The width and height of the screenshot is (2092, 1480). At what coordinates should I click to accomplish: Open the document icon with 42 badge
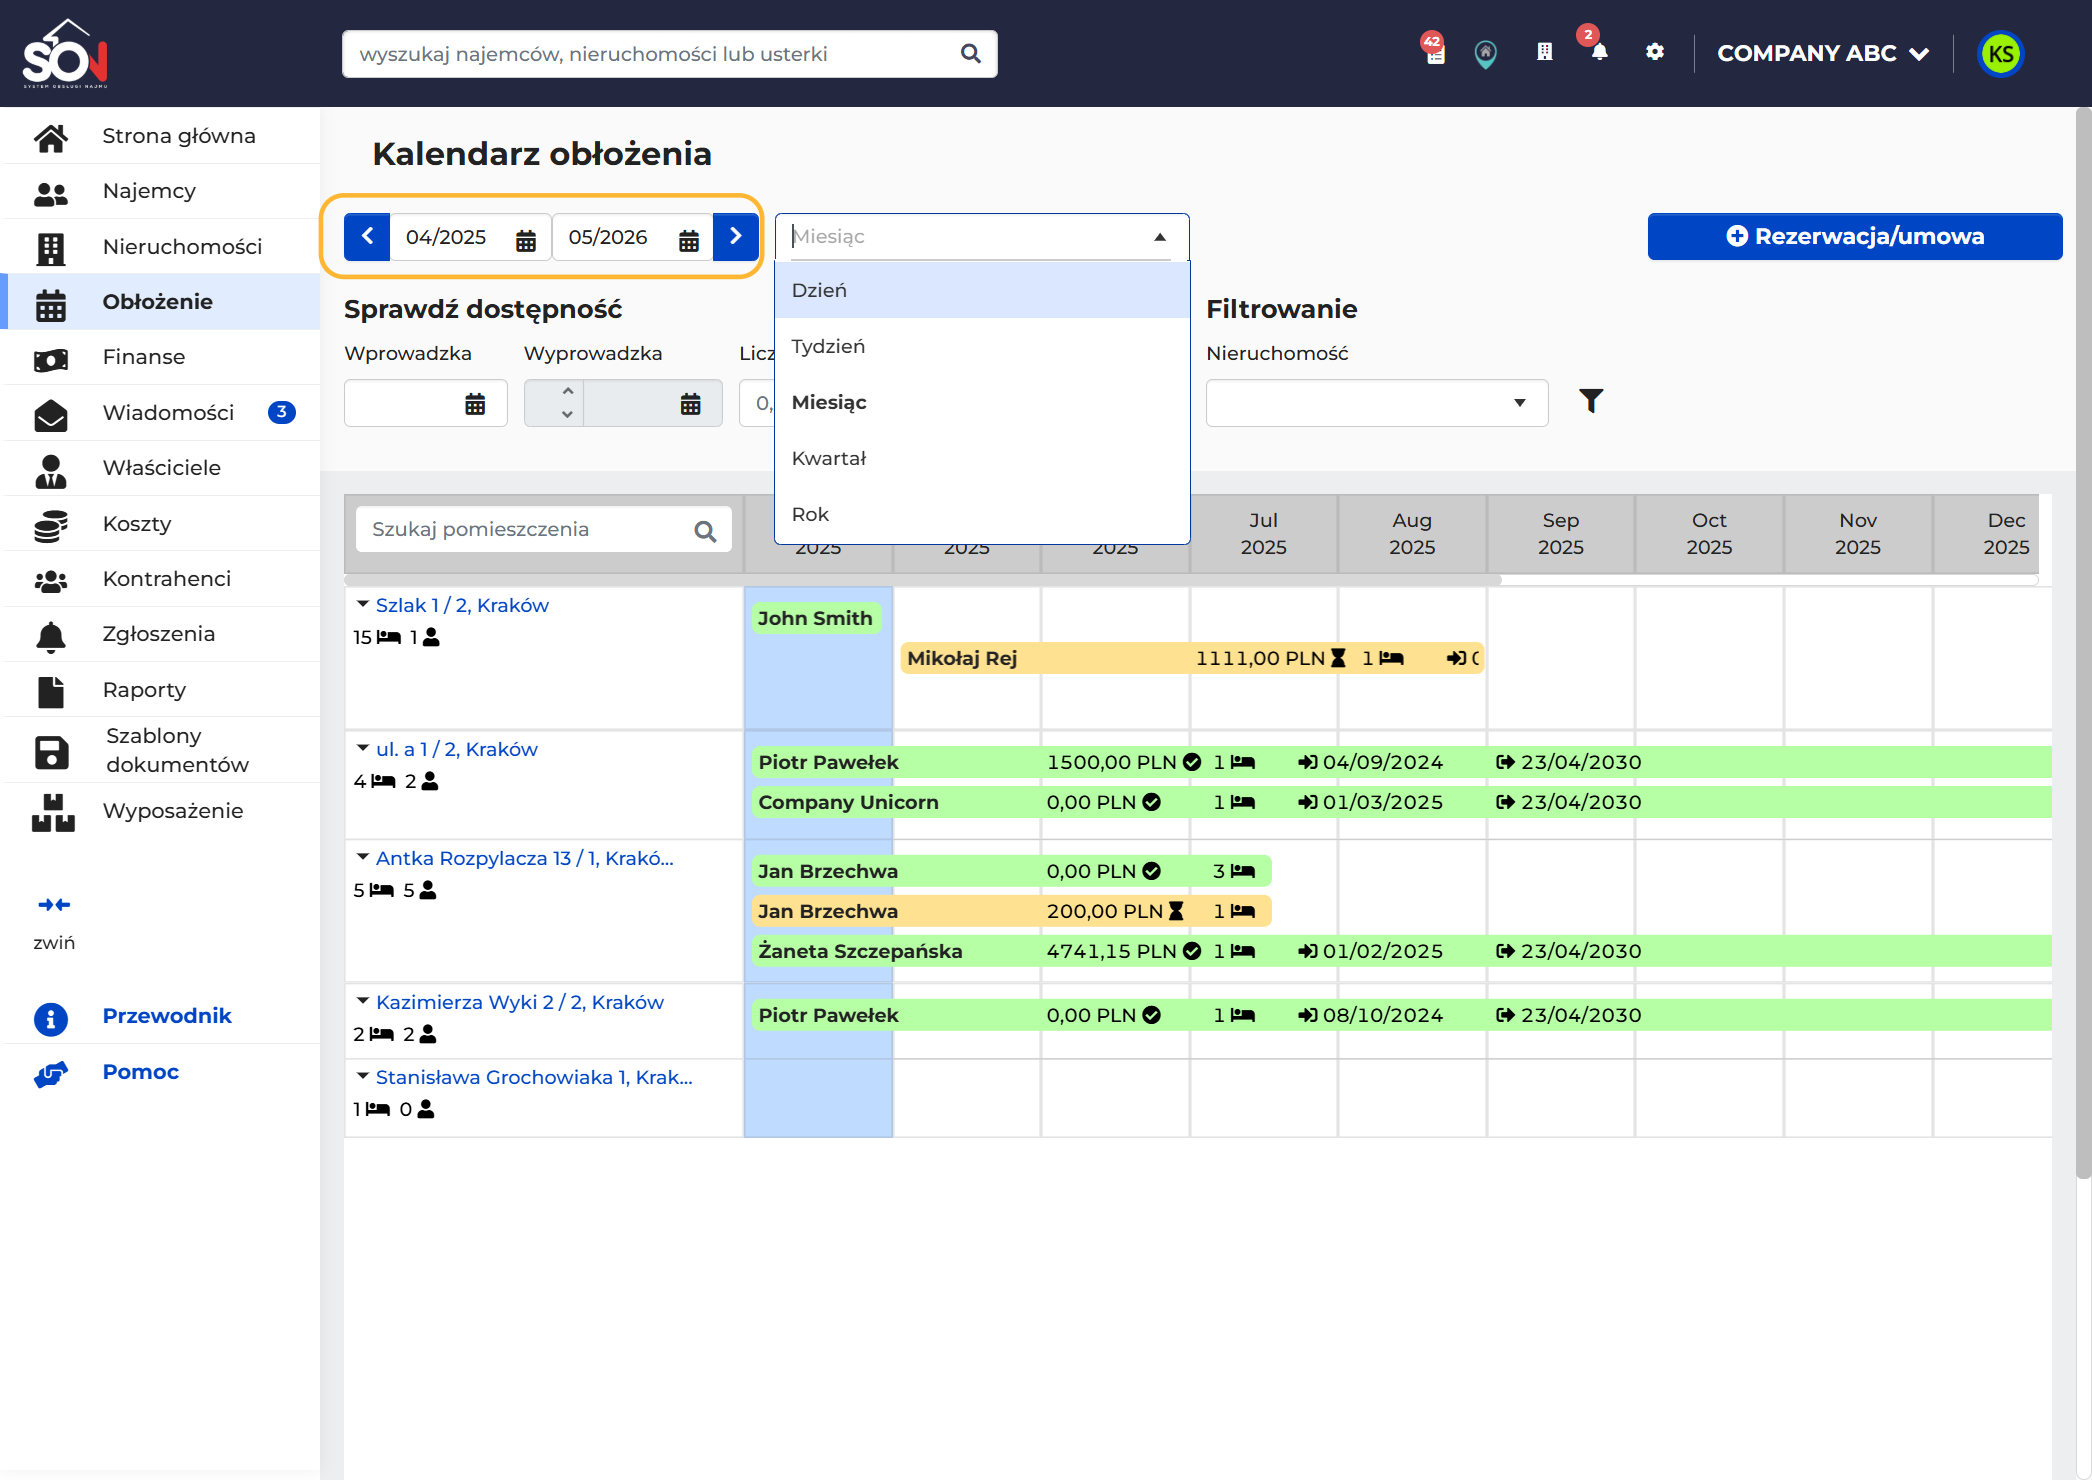click(x=1435, y=52)
